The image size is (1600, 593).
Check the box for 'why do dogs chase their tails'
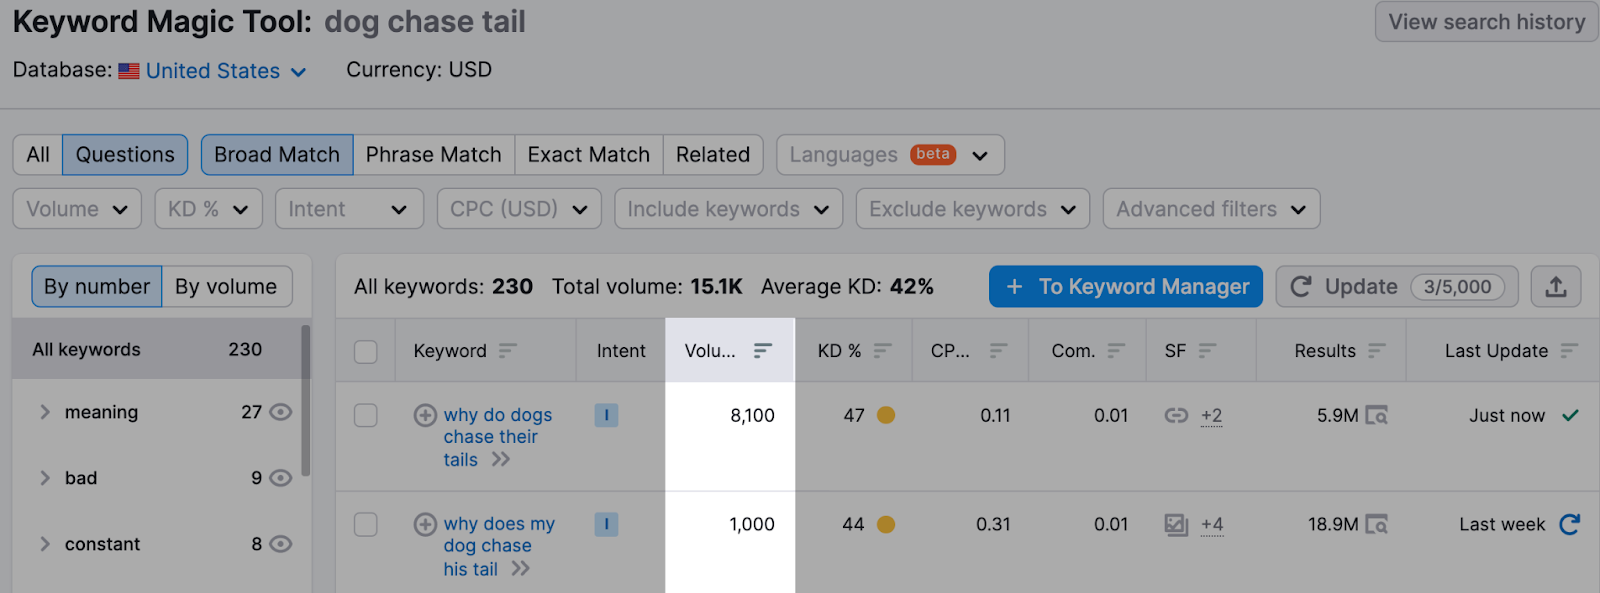(366, 415)
